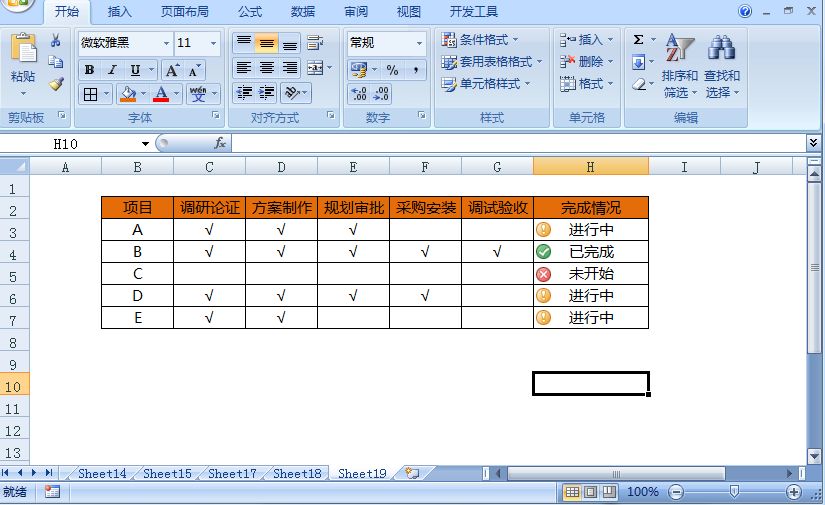Open the 数据 ribbon tab
Image resolution: width=825 pixels, height=505 pixels.
click(303, 12)
